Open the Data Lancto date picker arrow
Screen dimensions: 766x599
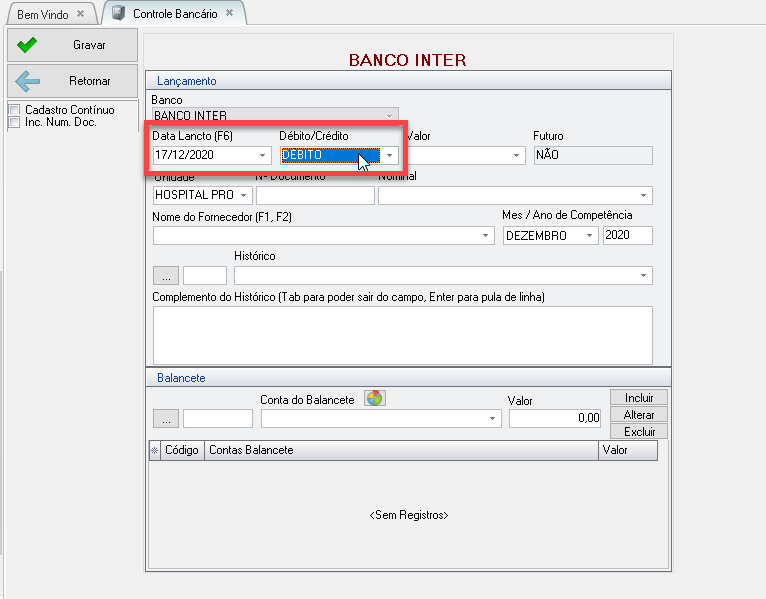pyautogui.click(x=262, y=155)
